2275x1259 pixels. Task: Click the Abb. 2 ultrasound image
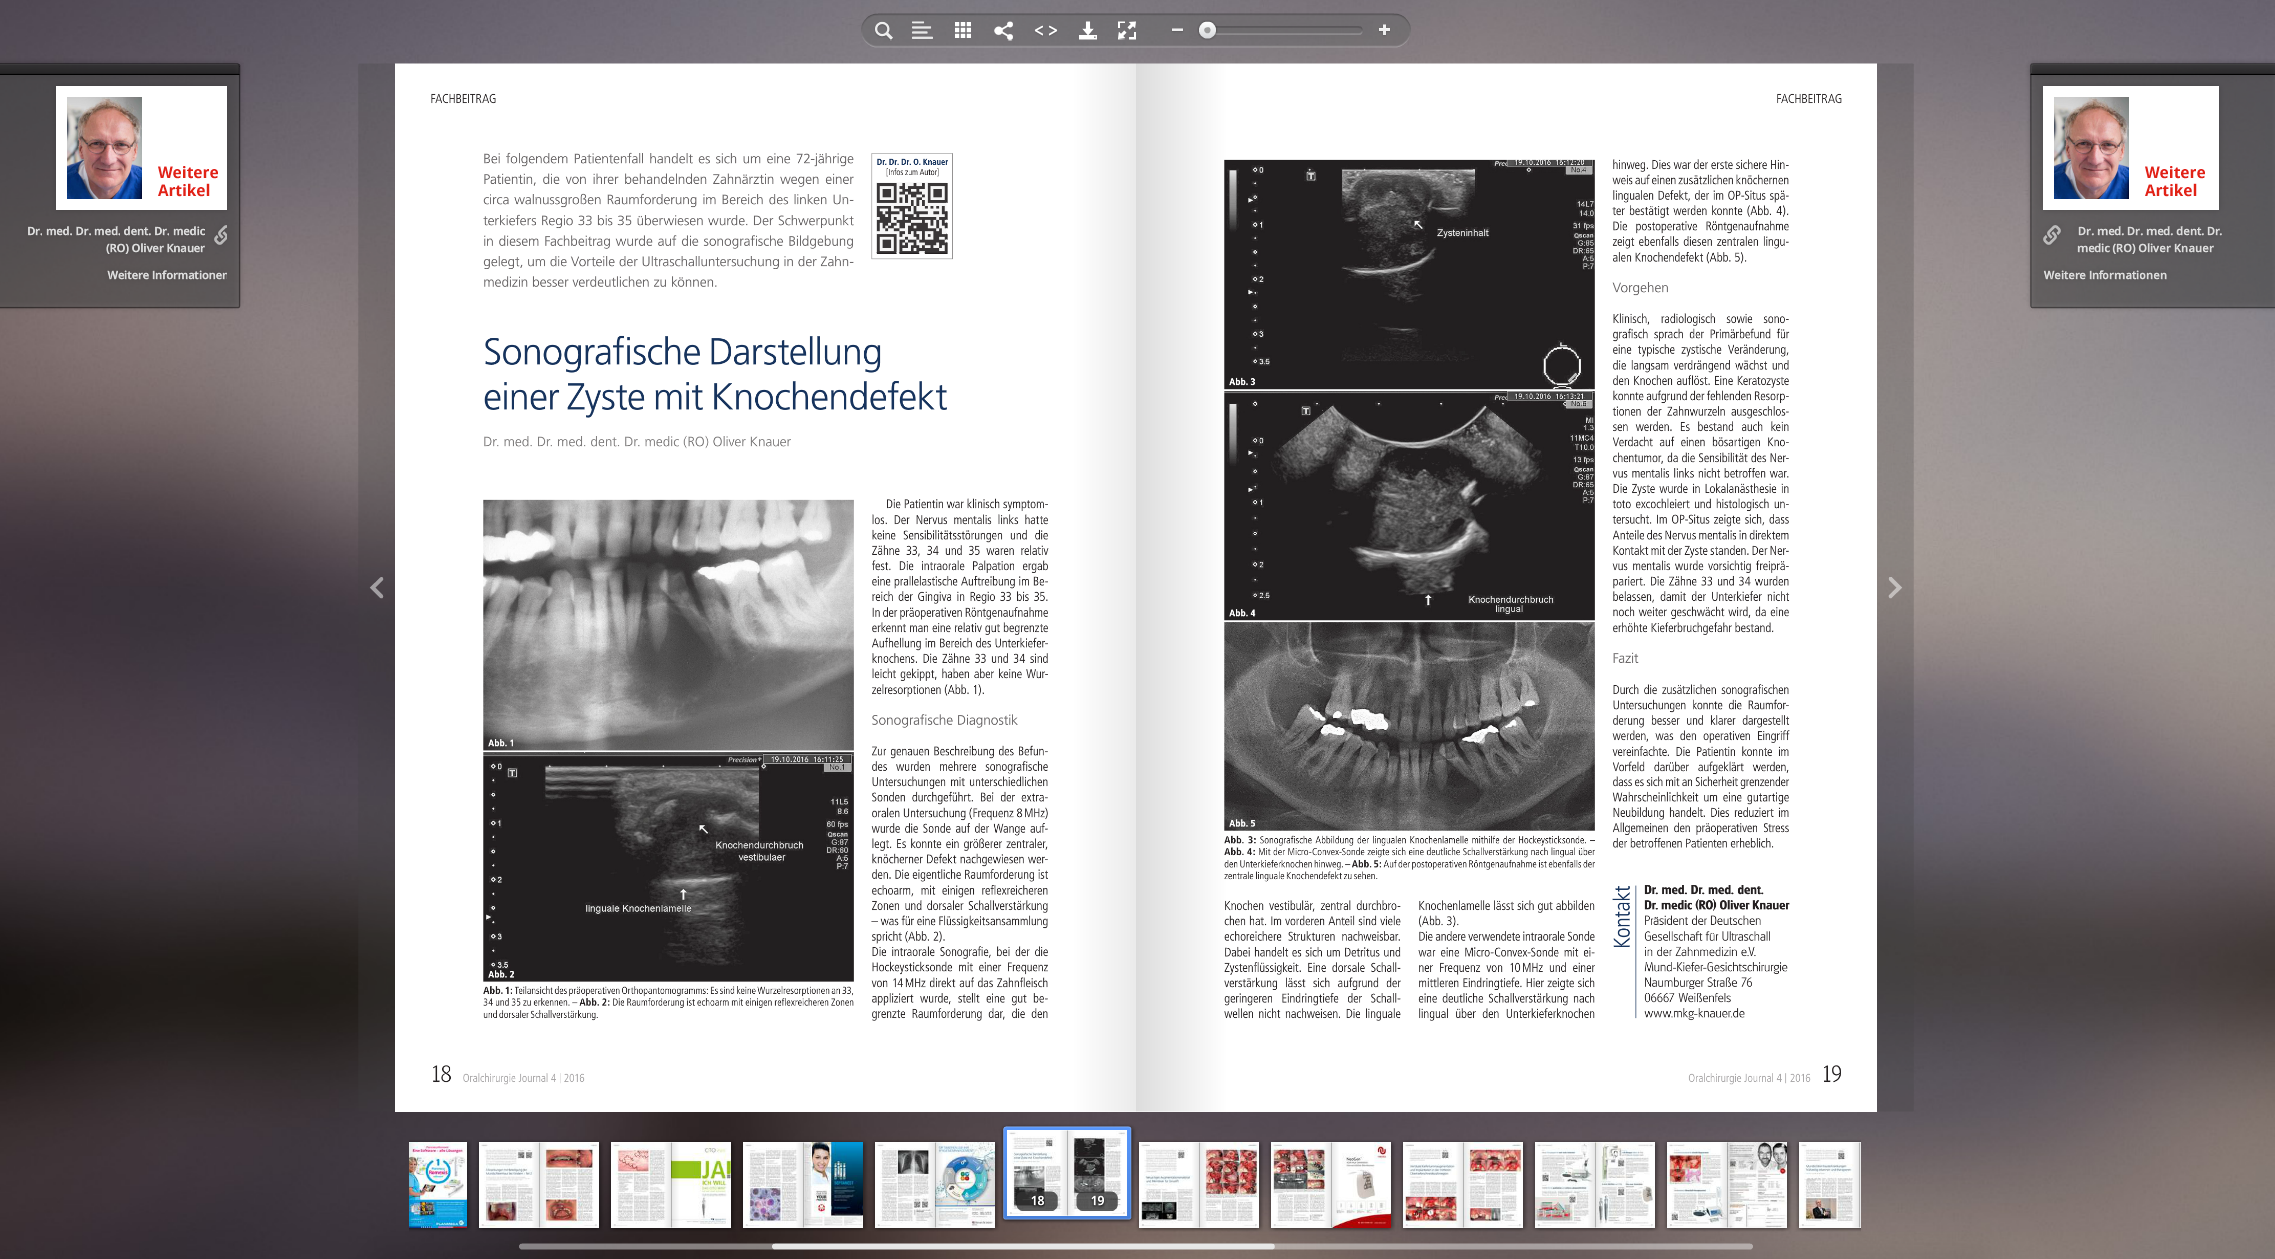(668, 867)
